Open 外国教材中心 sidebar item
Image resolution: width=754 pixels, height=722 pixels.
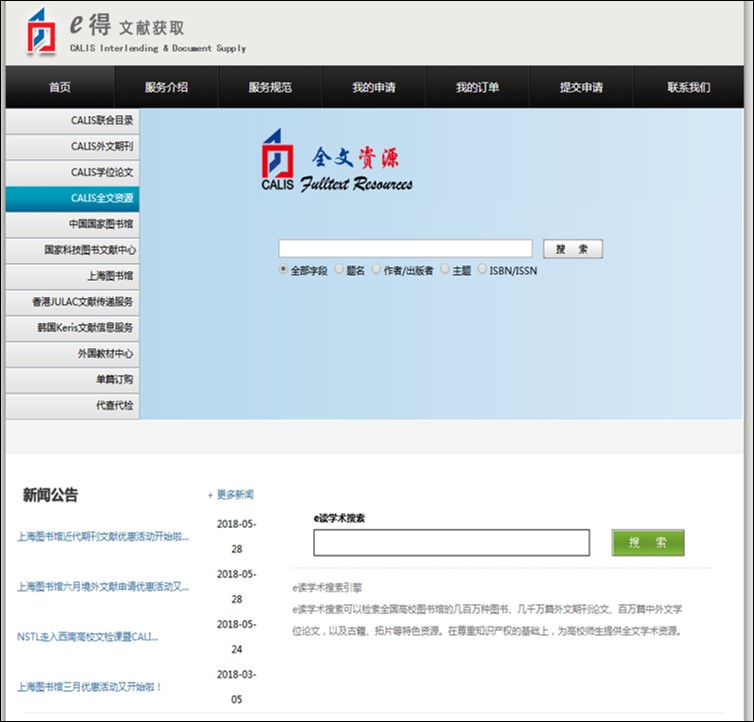click(x=73, y=355)
